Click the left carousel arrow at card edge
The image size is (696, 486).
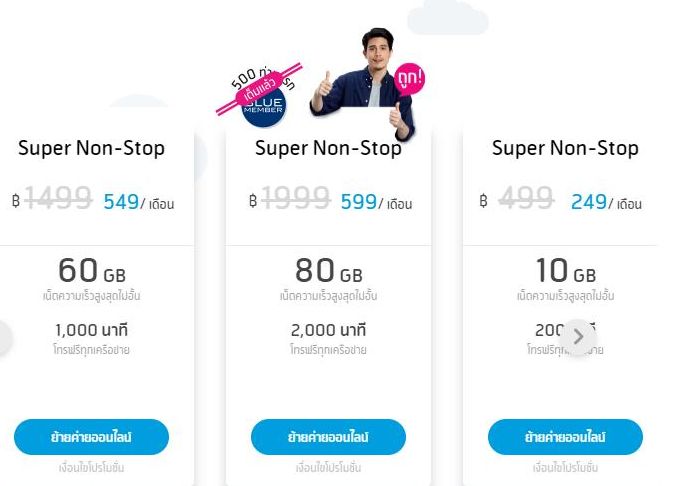[x=3, y=338]
